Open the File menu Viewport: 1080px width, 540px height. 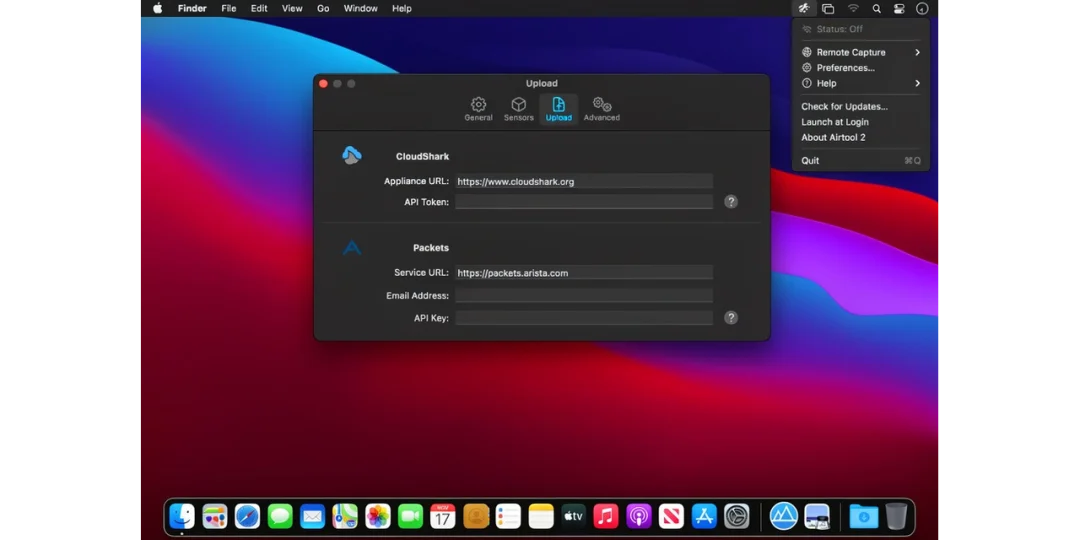229,8
